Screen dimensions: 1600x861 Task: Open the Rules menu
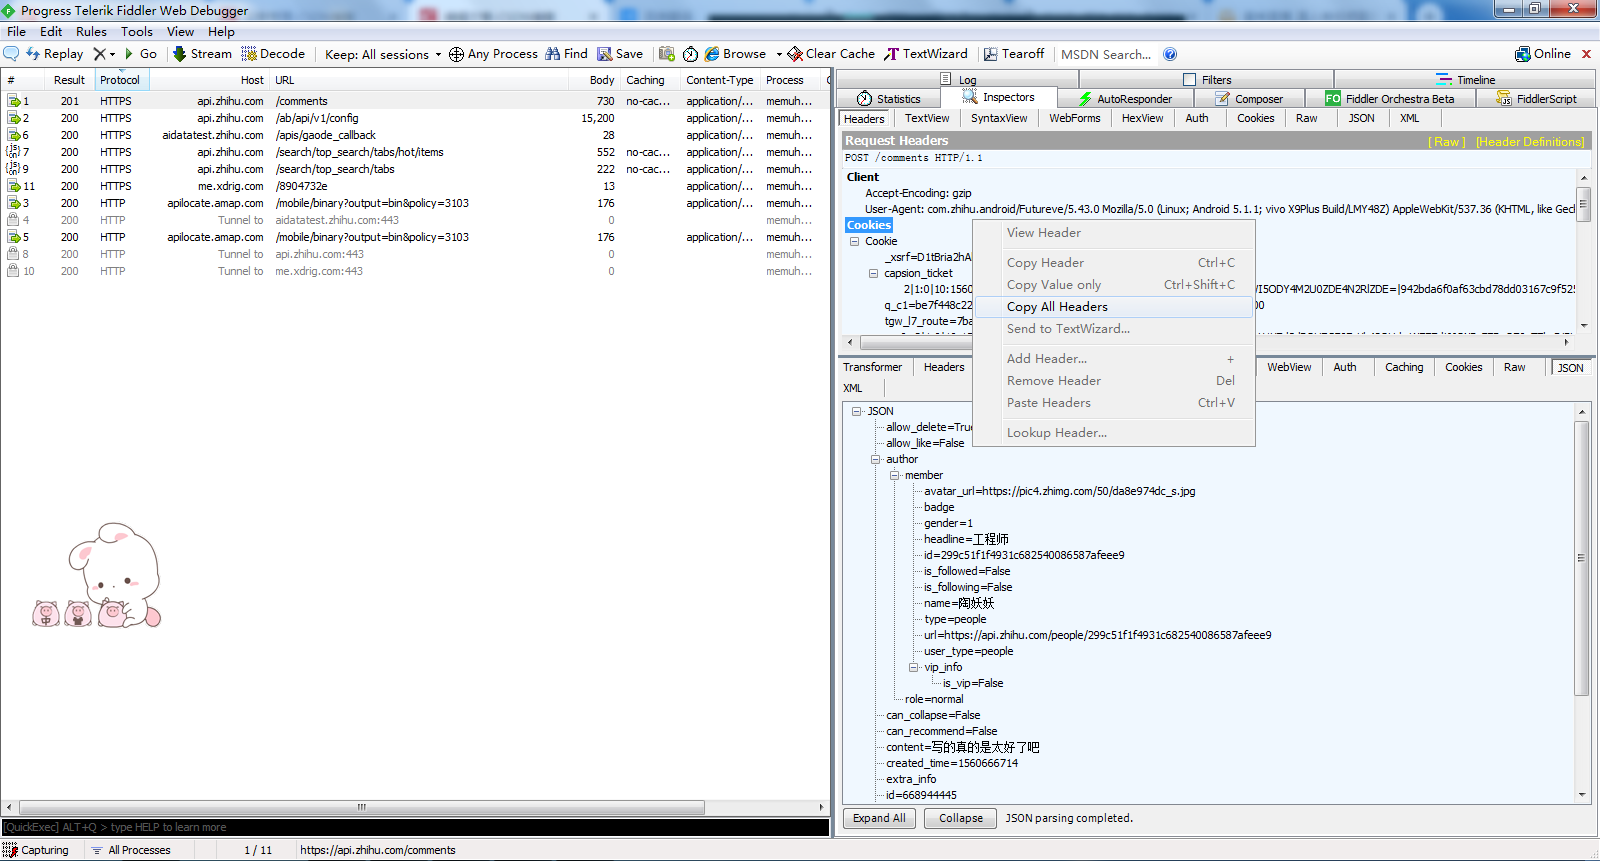tap(91, 32)
